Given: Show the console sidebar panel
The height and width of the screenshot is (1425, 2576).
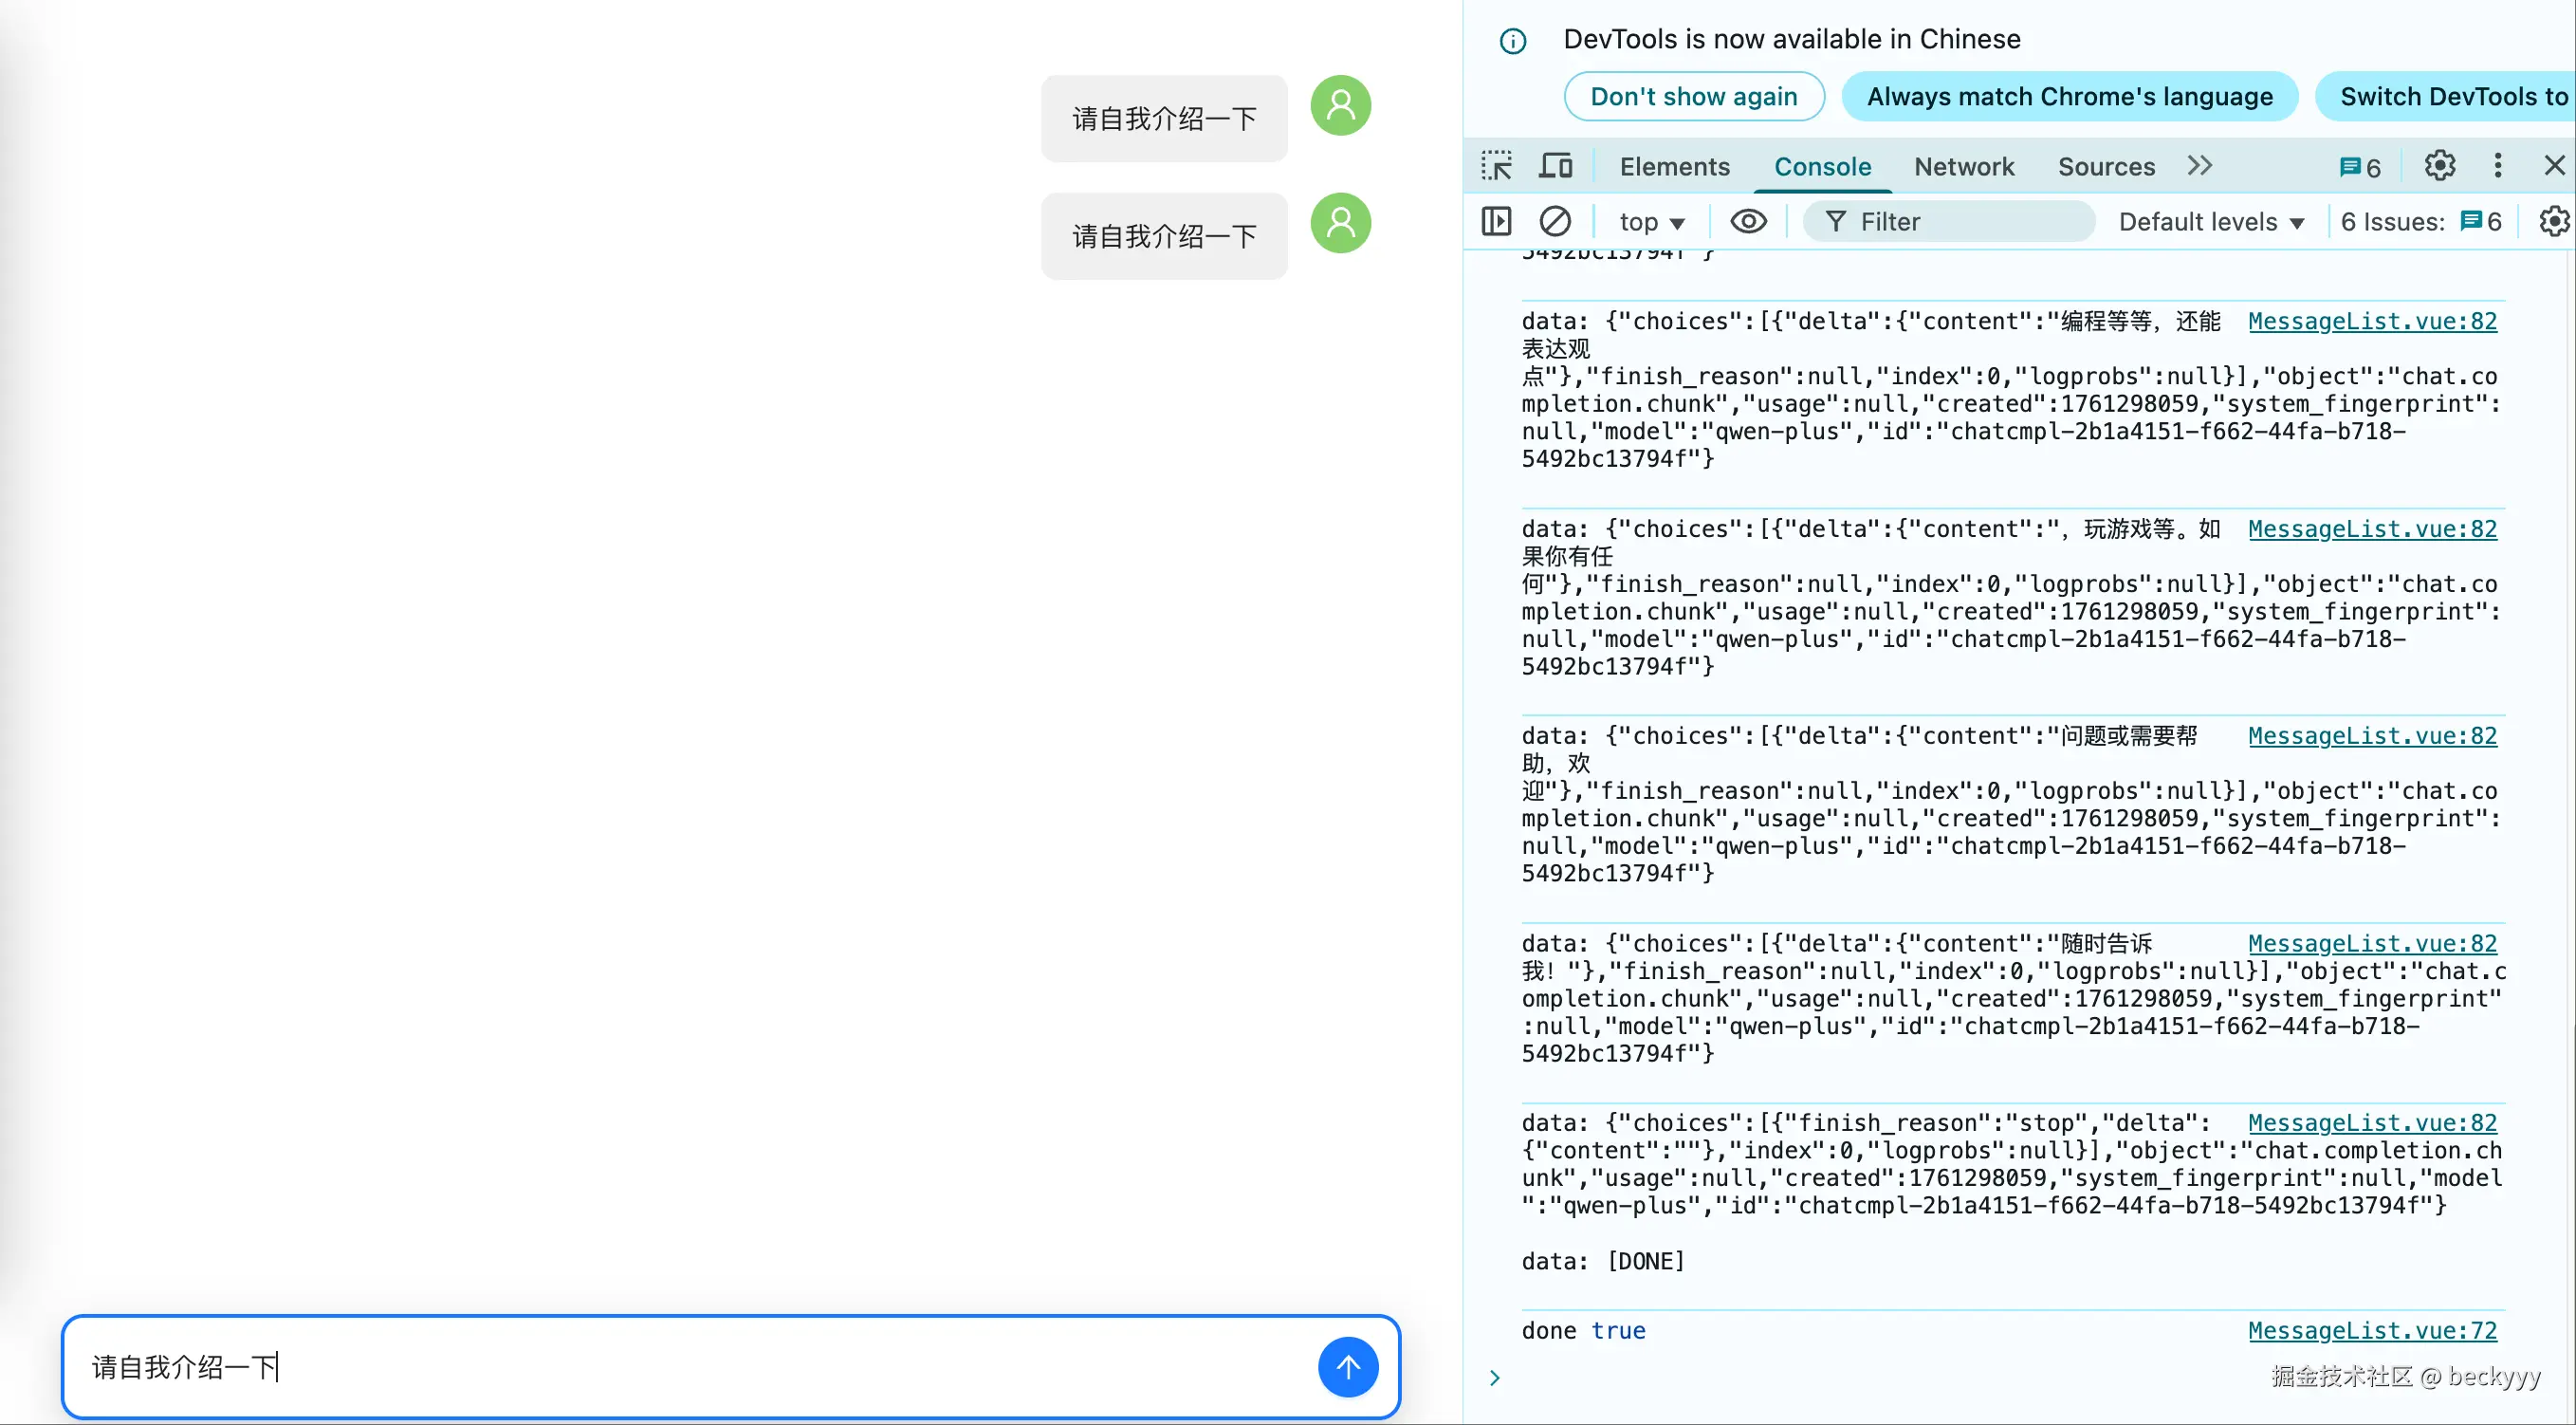Looking at the screenshot, I should pos(1495,221).
